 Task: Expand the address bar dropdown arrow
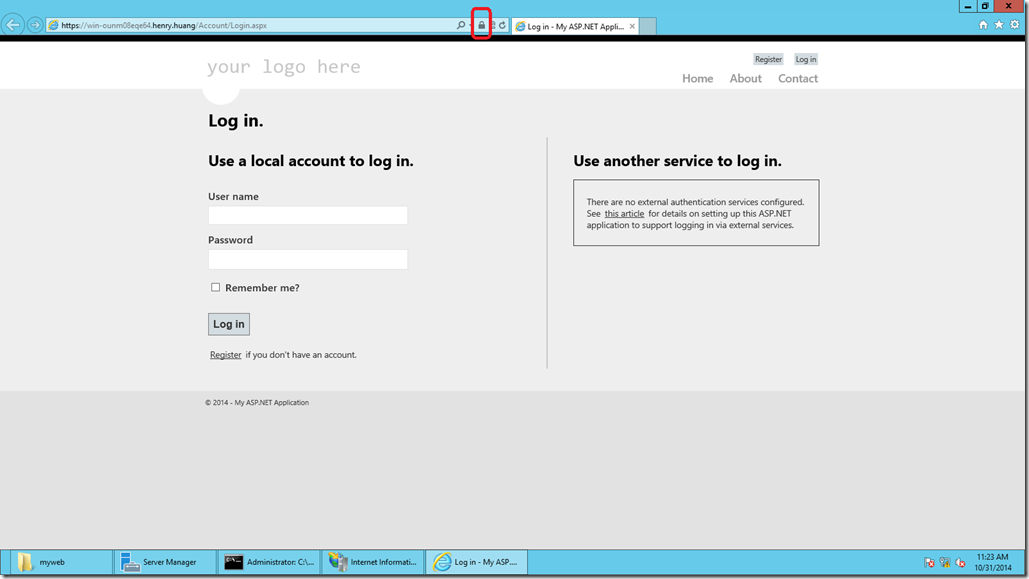(x=471, y=26)
